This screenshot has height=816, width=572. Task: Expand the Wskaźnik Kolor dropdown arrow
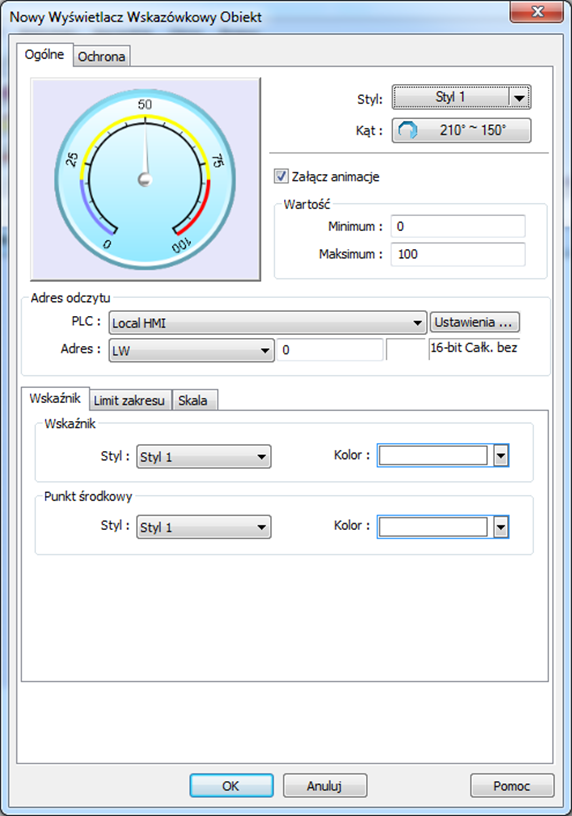click(501, 456)
